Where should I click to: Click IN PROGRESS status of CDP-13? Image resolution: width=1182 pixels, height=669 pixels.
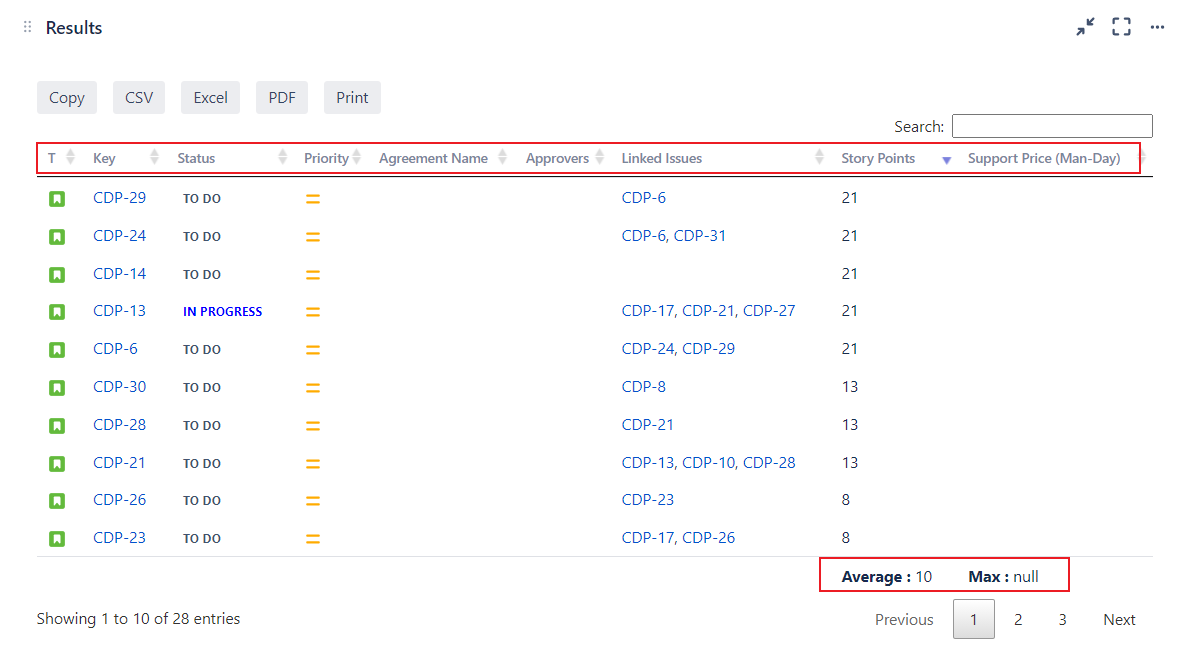[222, 311]
